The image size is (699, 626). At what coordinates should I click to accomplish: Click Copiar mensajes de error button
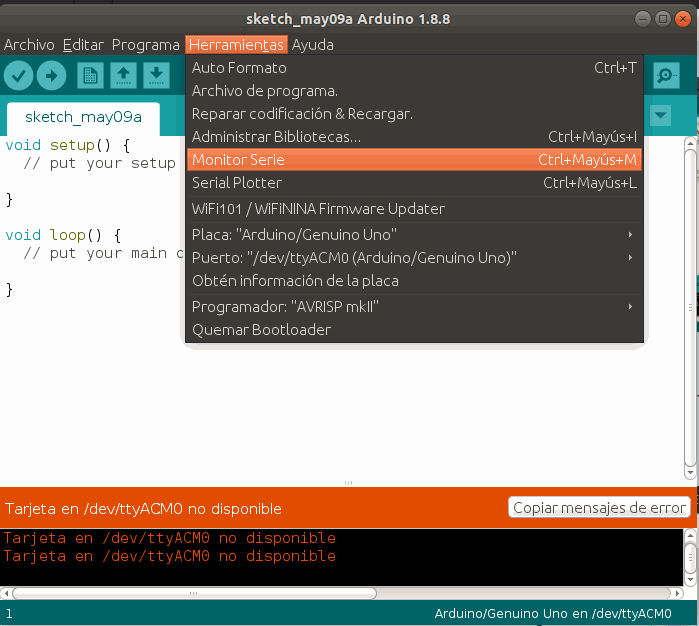click(599, 507)
